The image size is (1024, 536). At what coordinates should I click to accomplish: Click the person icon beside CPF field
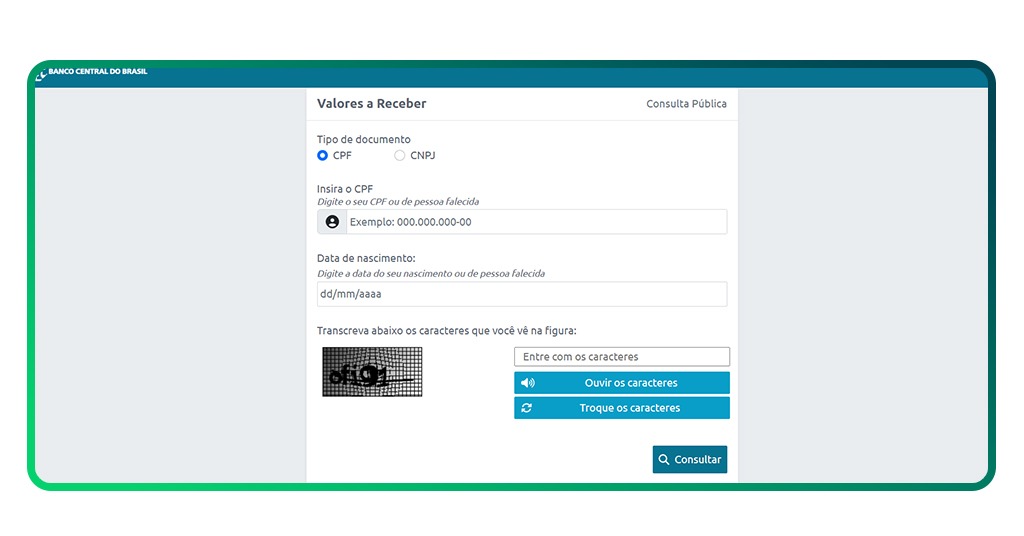coord(332,222)
